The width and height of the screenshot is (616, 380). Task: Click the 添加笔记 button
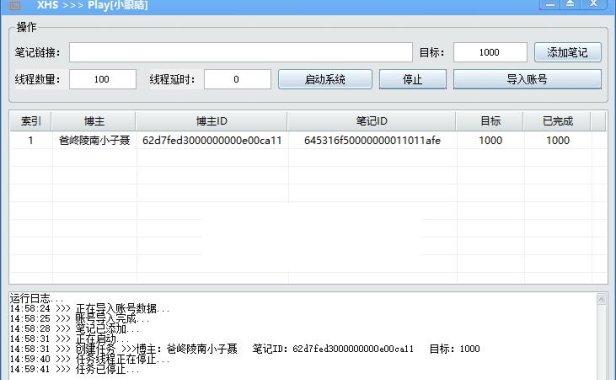pos(568,52)
